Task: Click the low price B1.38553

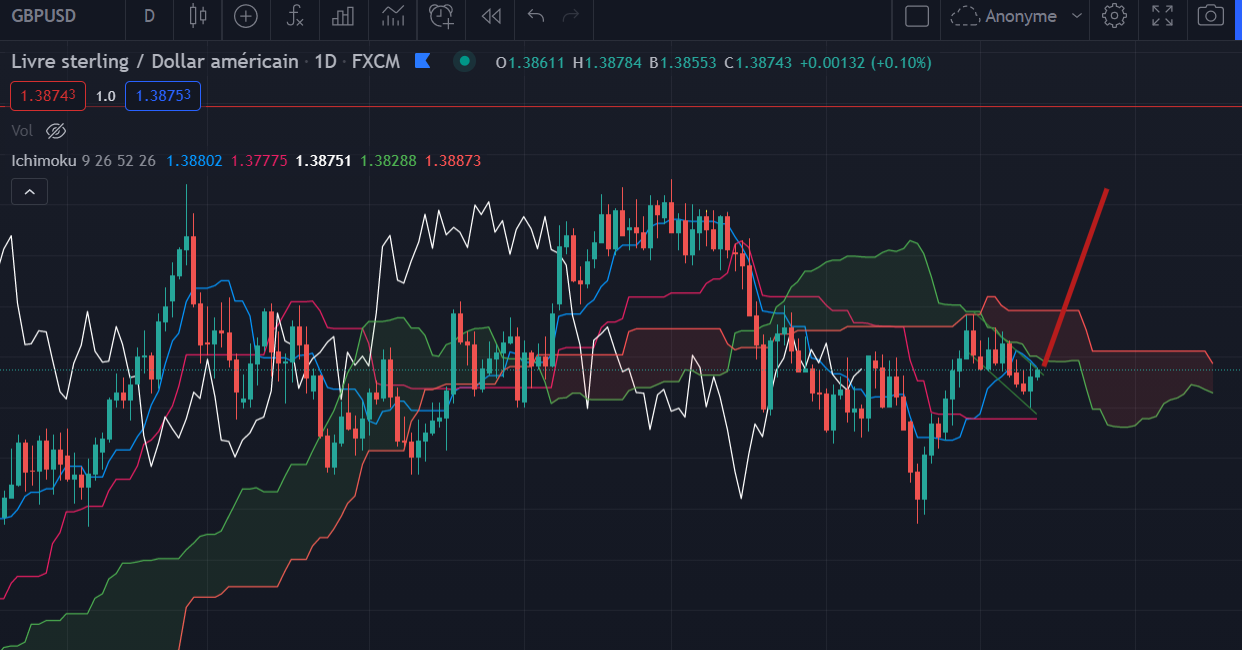Action: [x=683, y=62]
